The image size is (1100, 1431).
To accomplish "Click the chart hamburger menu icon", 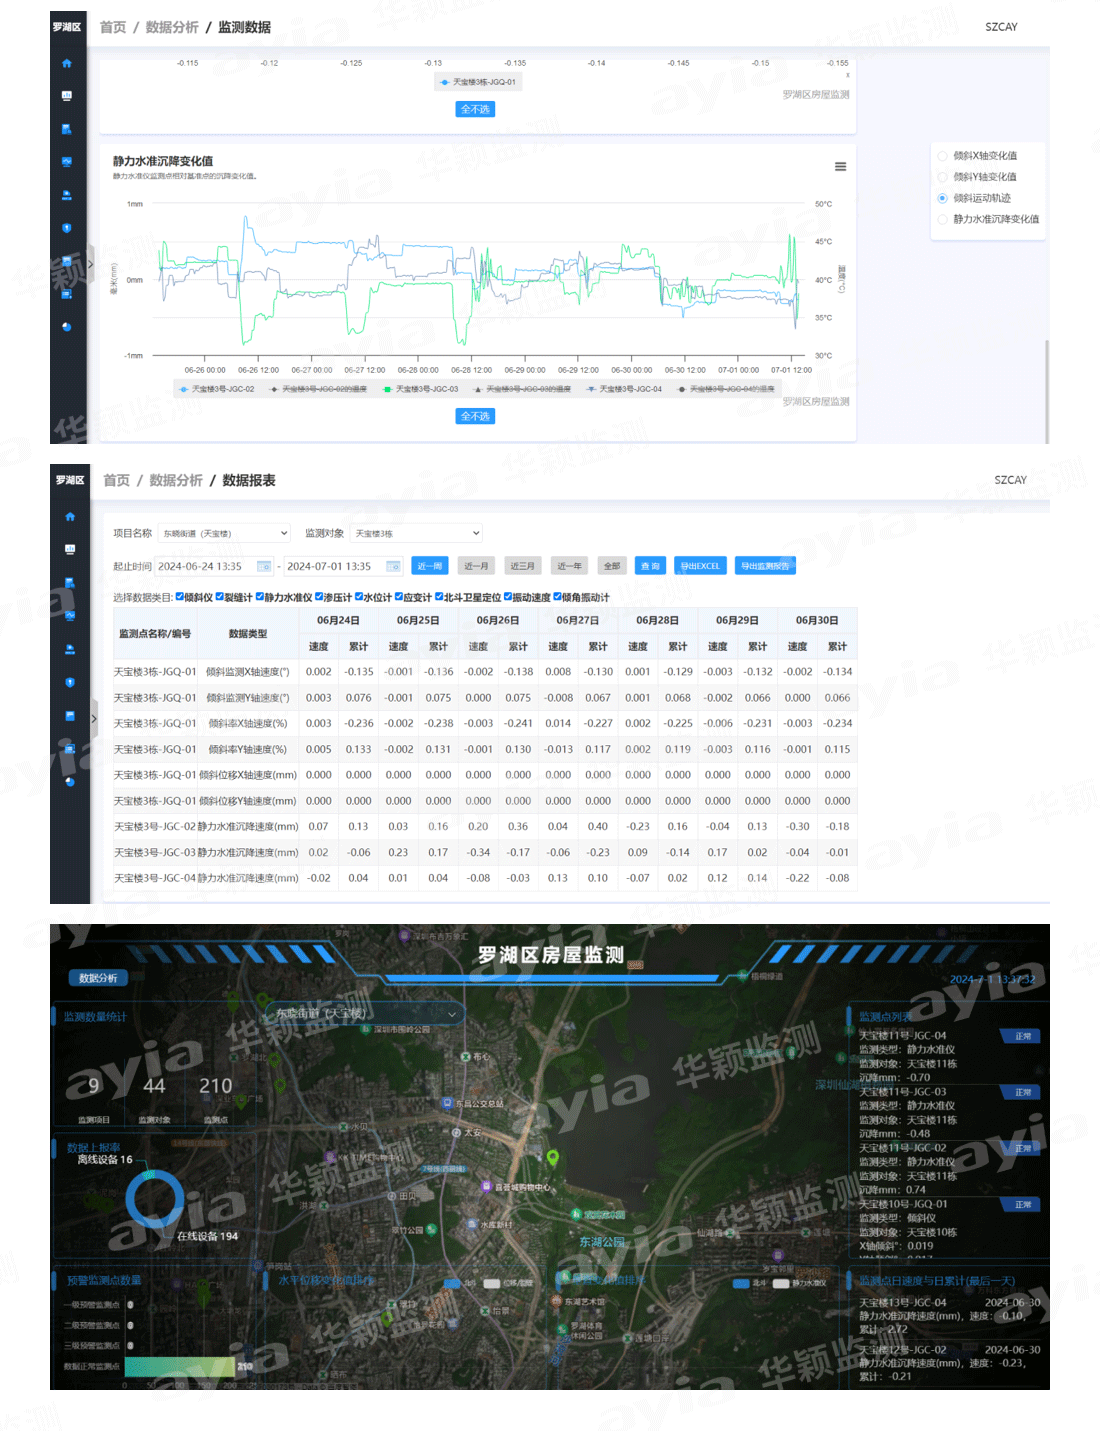I will coord(840,167).
